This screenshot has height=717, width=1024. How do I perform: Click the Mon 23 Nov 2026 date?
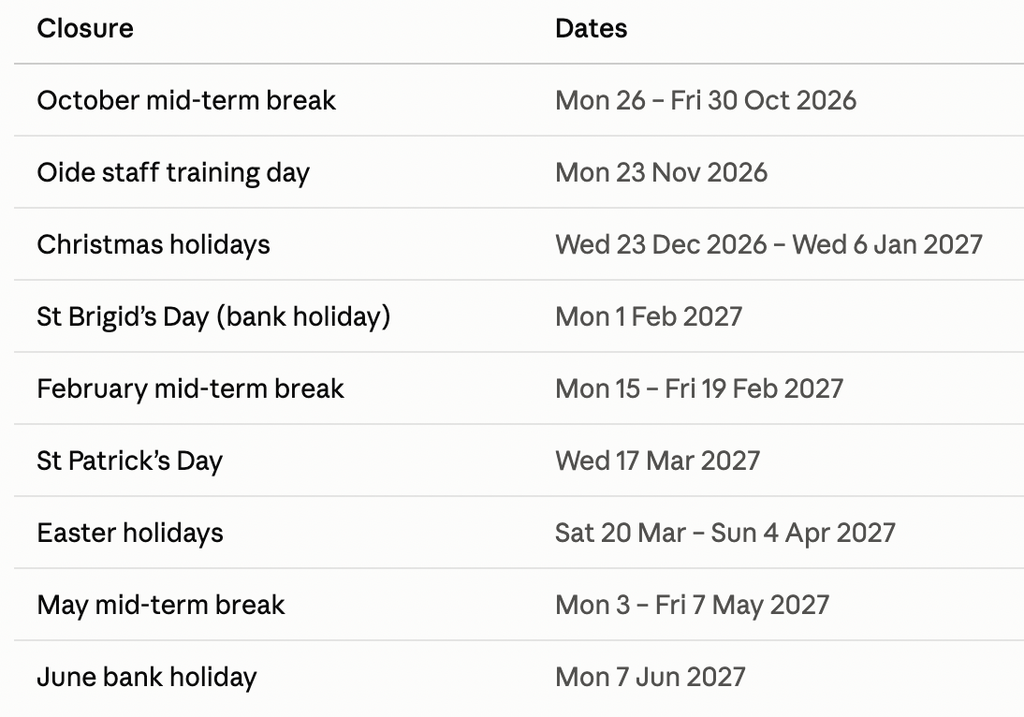pos(661,173)
